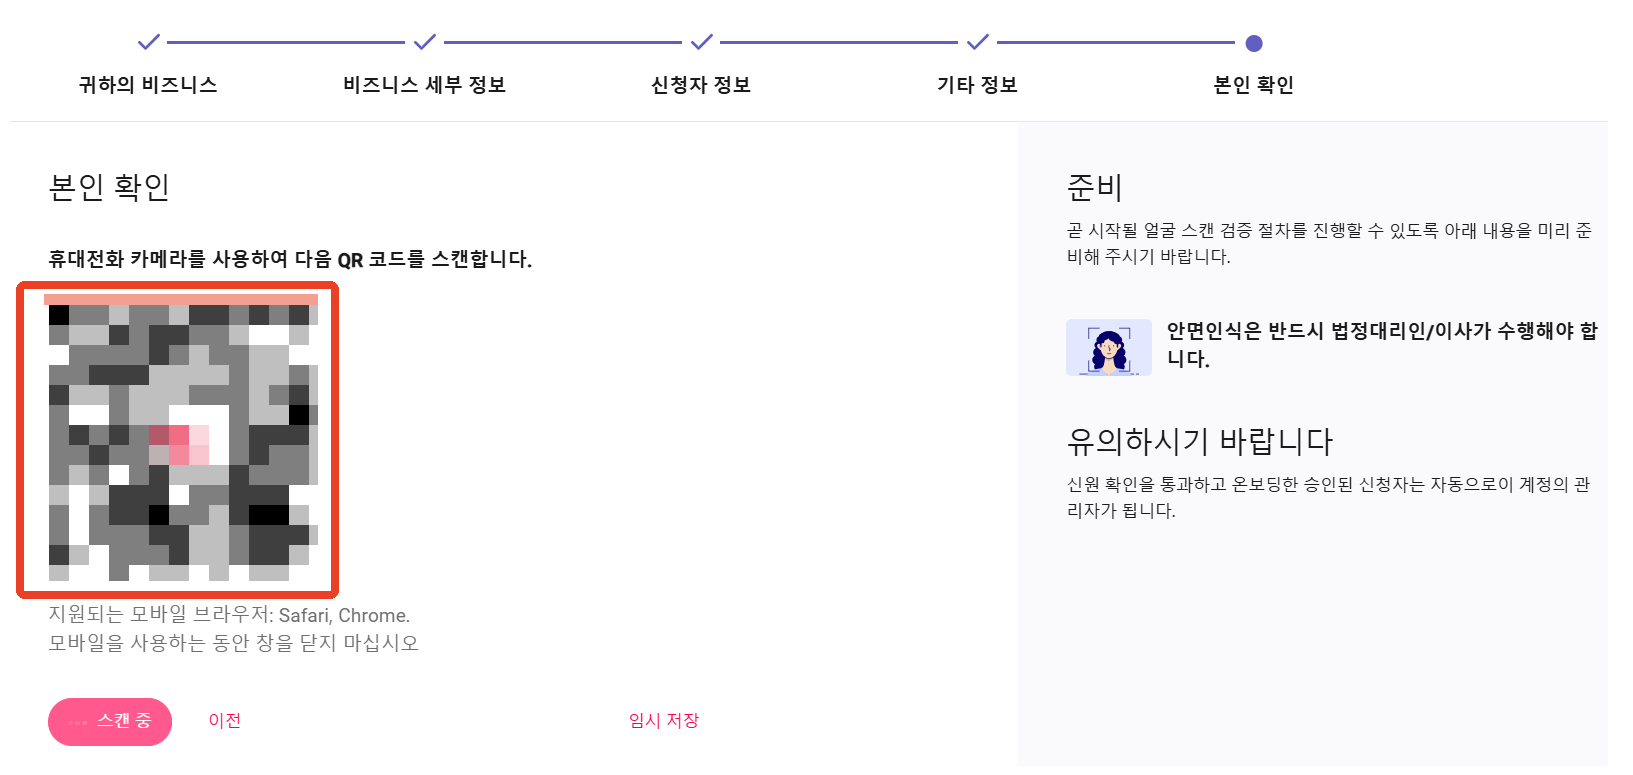Click the checkmark above 기타 정보
This screenshot has height=775, width=1633.
[x=978, y=42]
